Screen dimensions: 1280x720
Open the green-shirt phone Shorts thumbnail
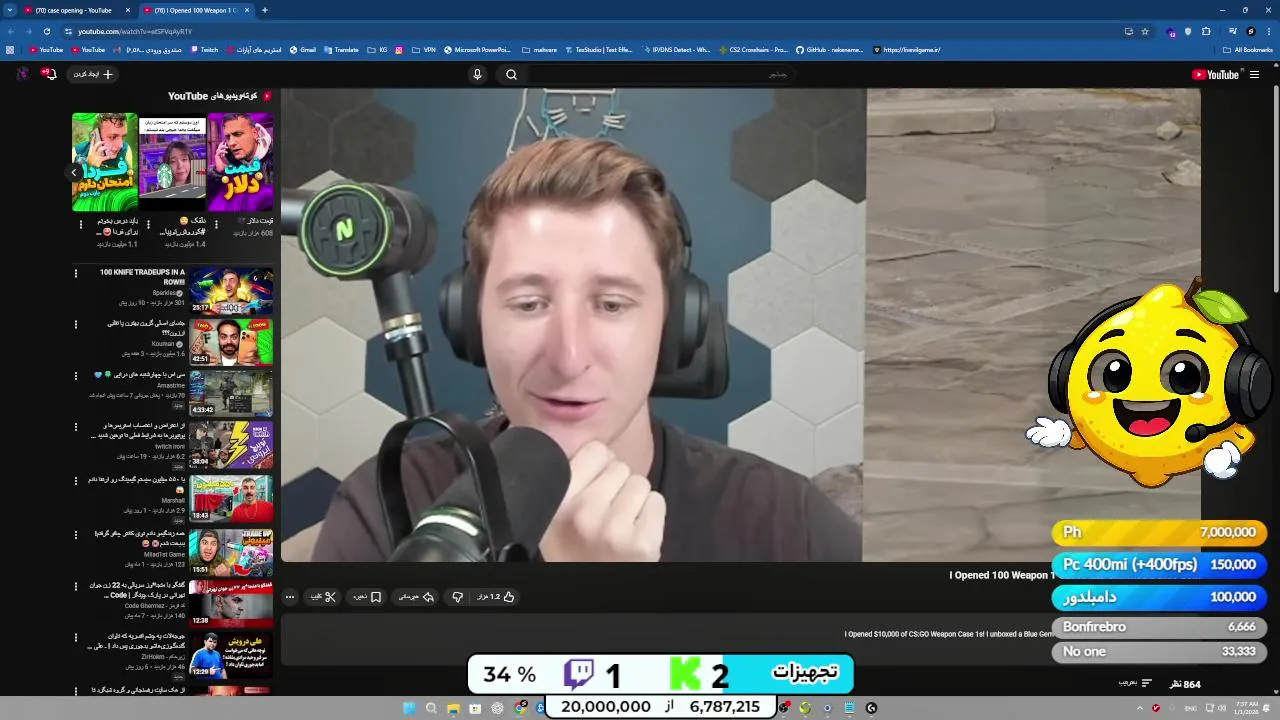(x=105, y=162)
